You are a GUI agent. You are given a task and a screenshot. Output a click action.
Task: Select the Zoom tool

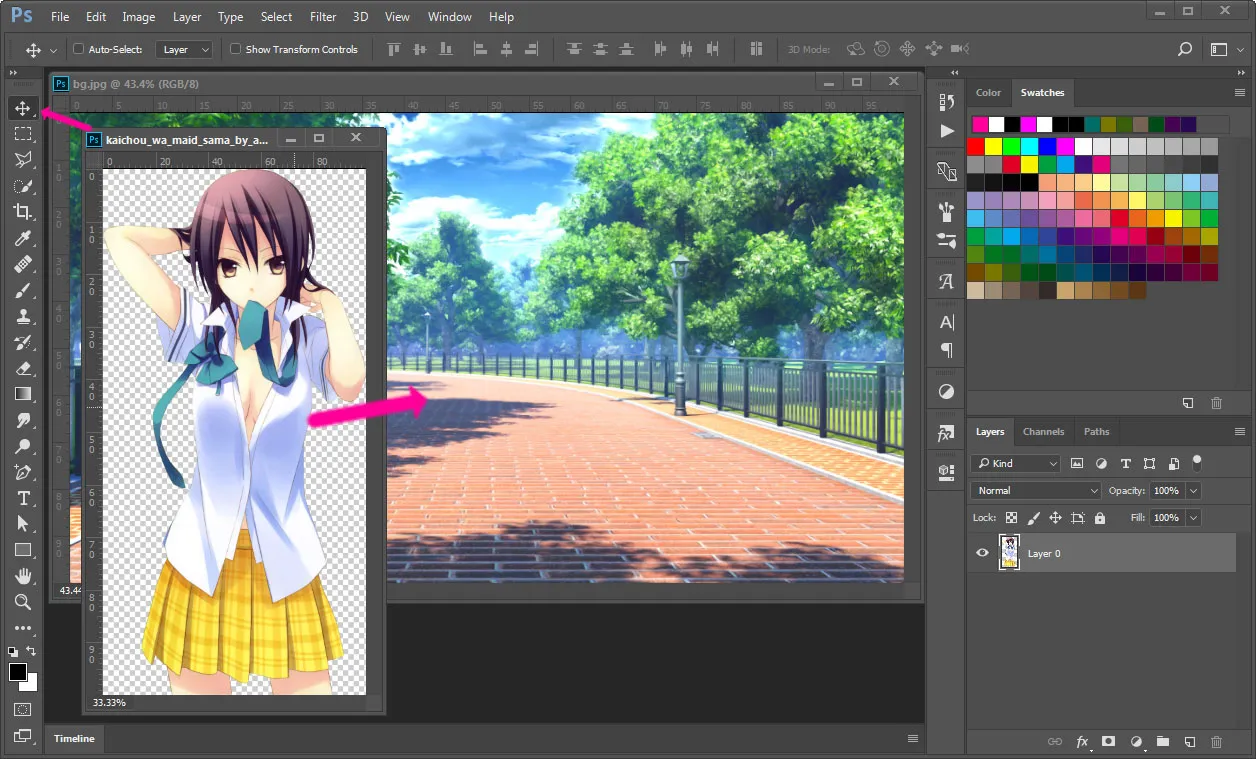pos(23,602)
